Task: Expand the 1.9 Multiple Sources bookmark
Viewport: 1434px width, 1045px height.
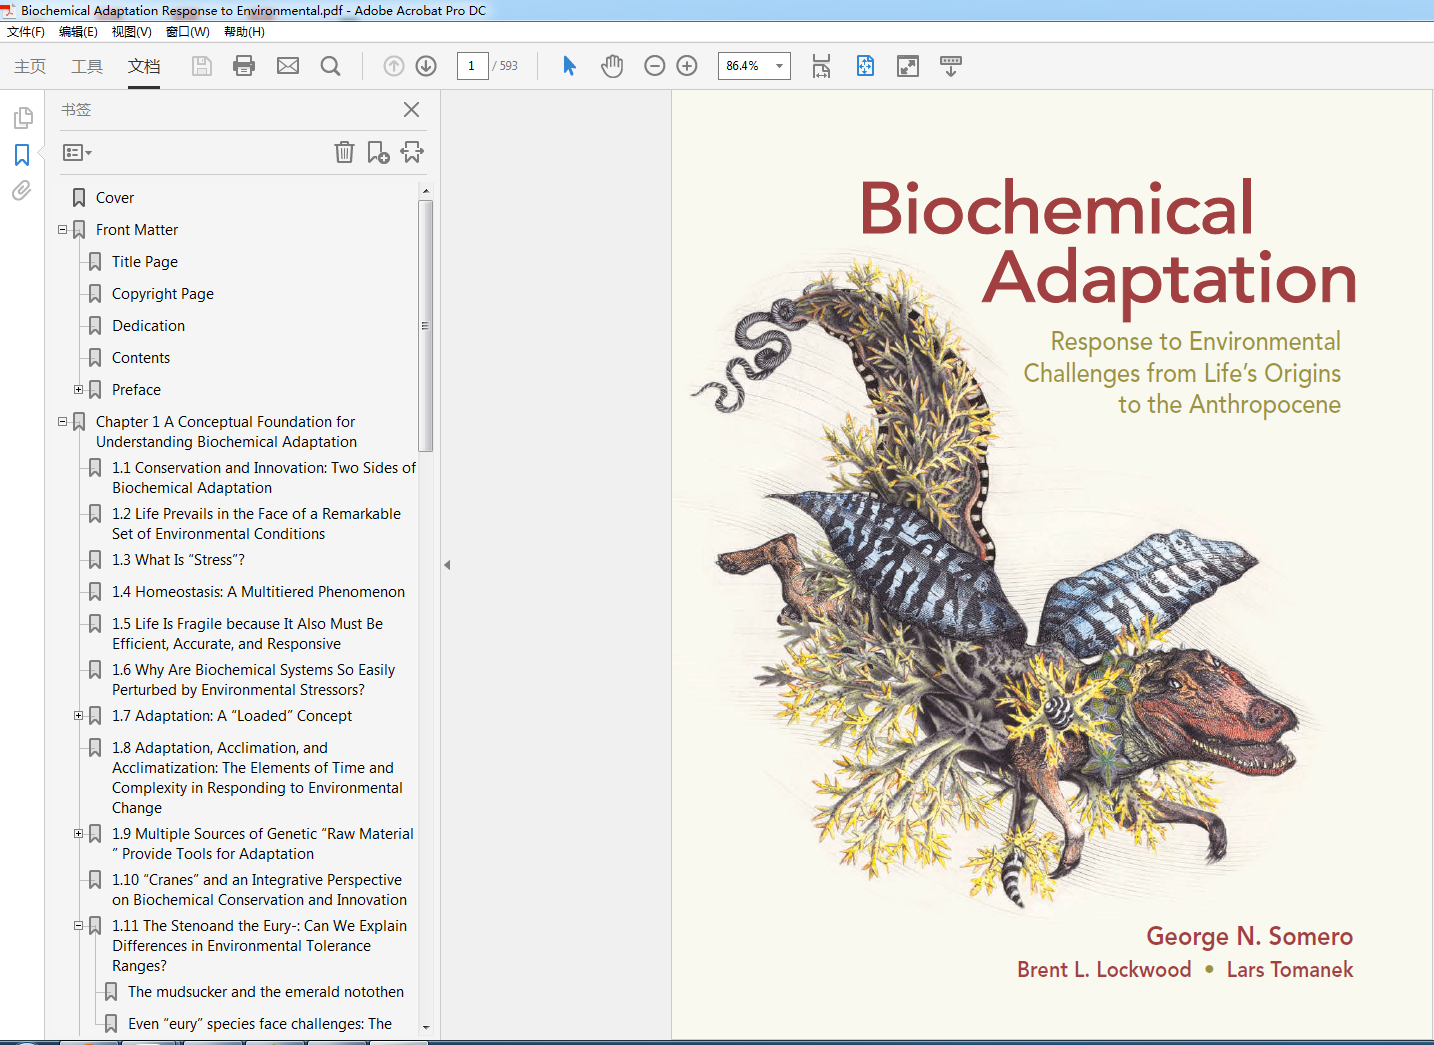Action: (x=78, y=833)
